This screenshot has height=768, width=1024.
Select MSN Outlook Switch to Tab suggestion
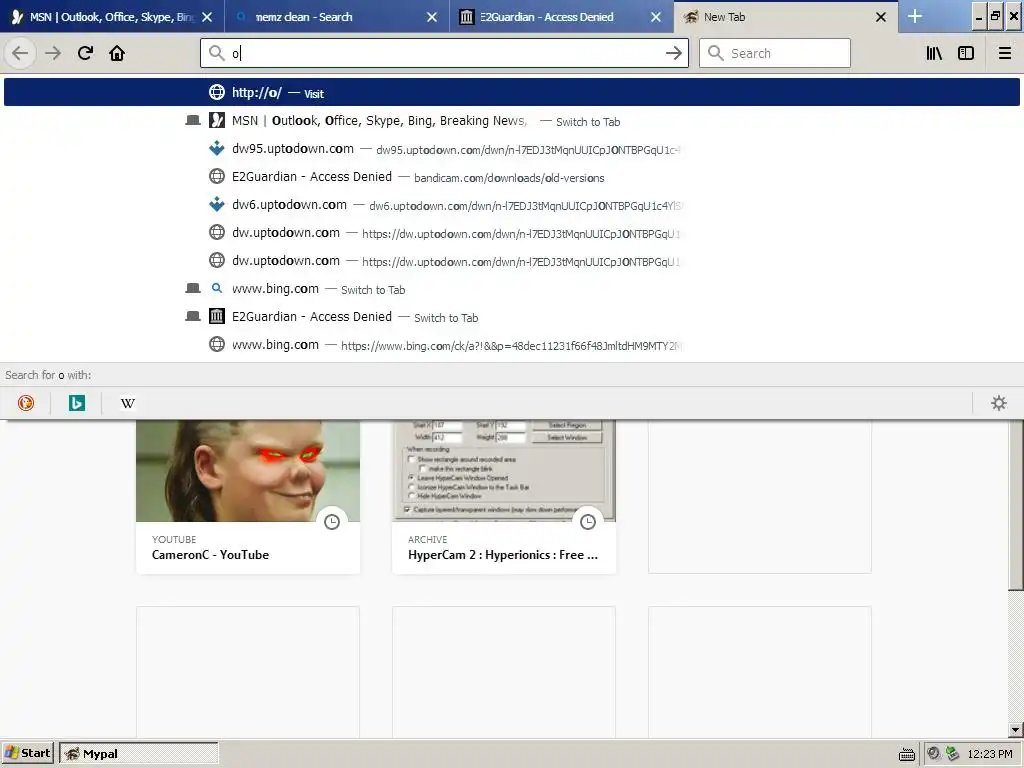[x=512, y=121]
